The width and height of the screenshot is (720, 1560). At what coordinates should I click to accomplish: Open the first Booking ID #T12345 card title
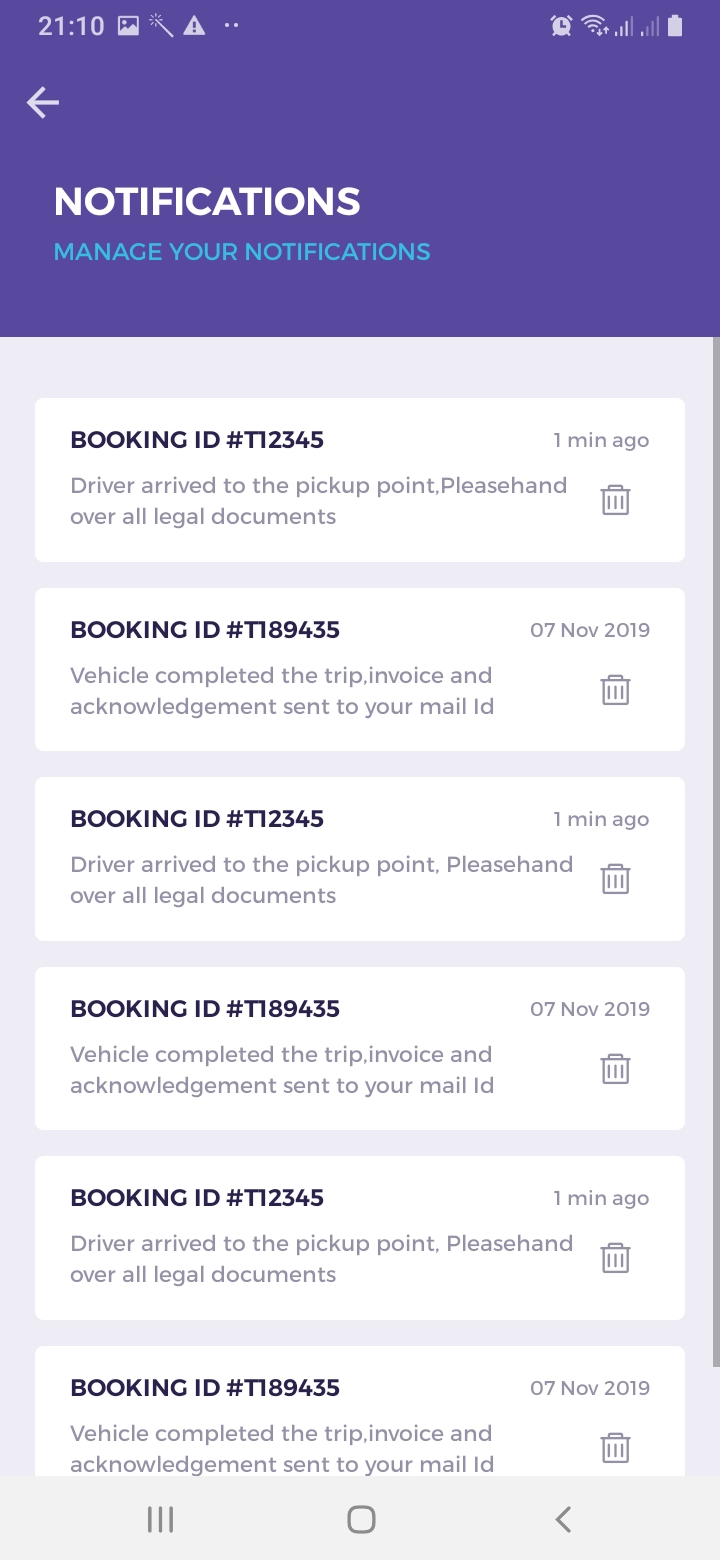tap(197, 440)
